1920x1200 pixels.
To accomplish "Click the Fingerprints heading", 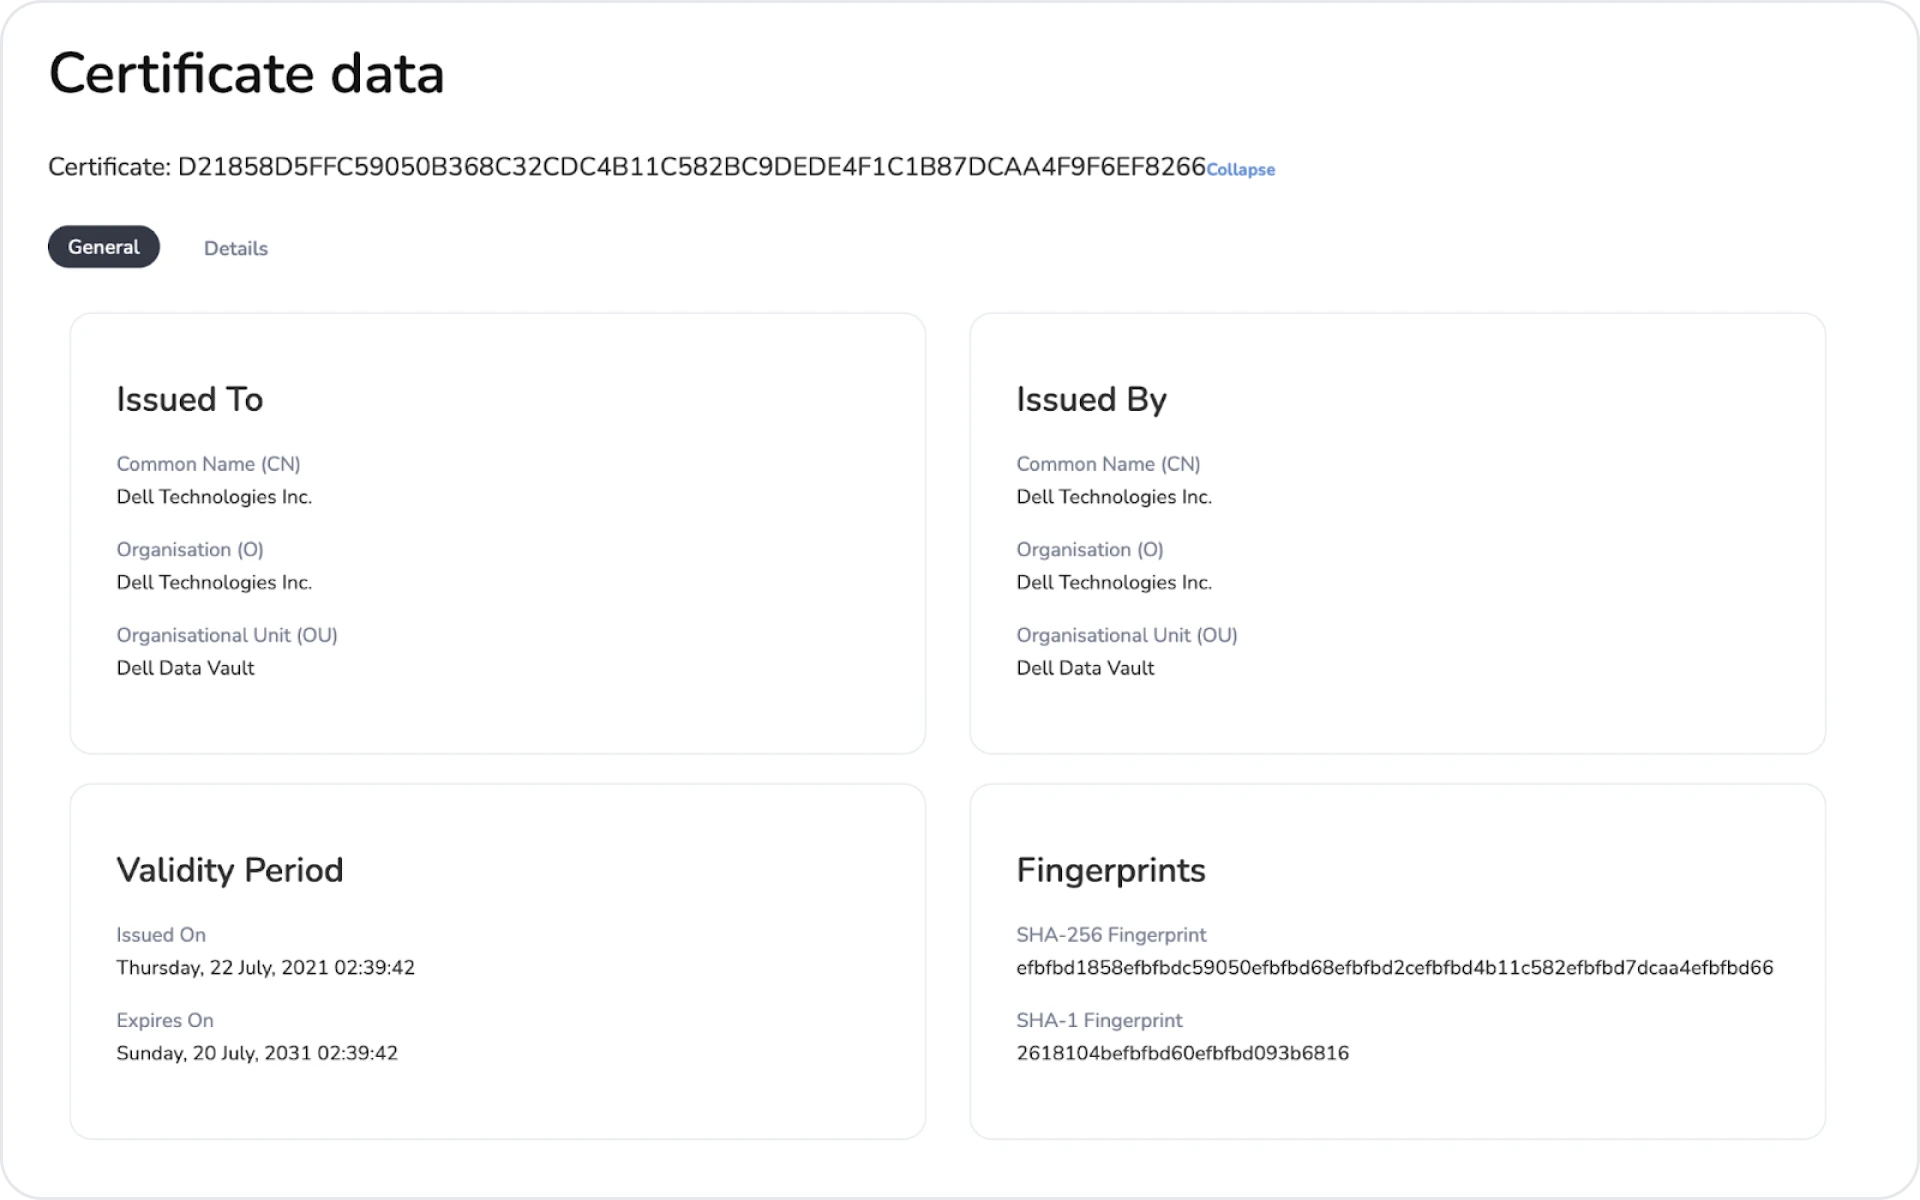I will coord(1111,870).
